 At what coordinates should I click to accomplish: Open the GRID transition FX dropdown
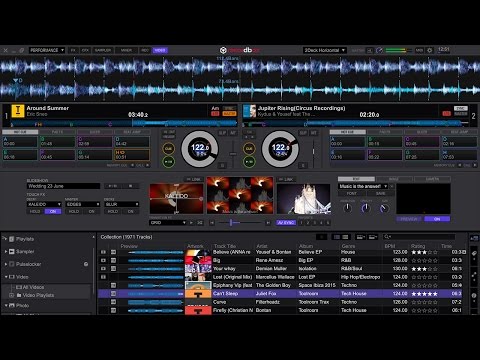(167, 222)
